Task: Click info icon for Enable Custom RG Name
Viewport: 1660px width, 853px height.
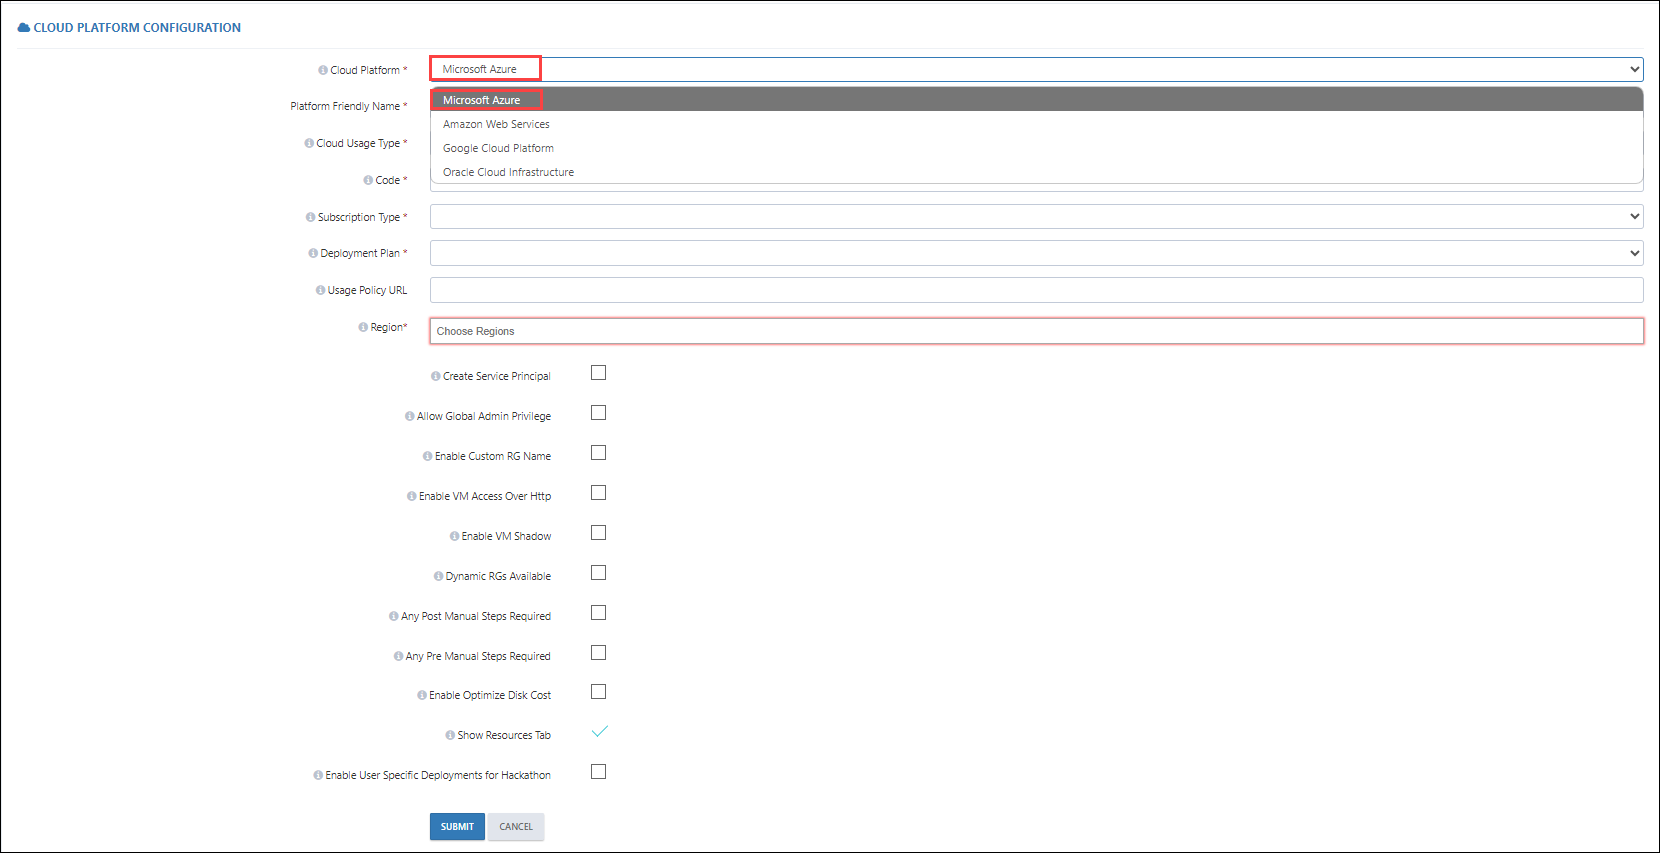Action: point(428,456)
